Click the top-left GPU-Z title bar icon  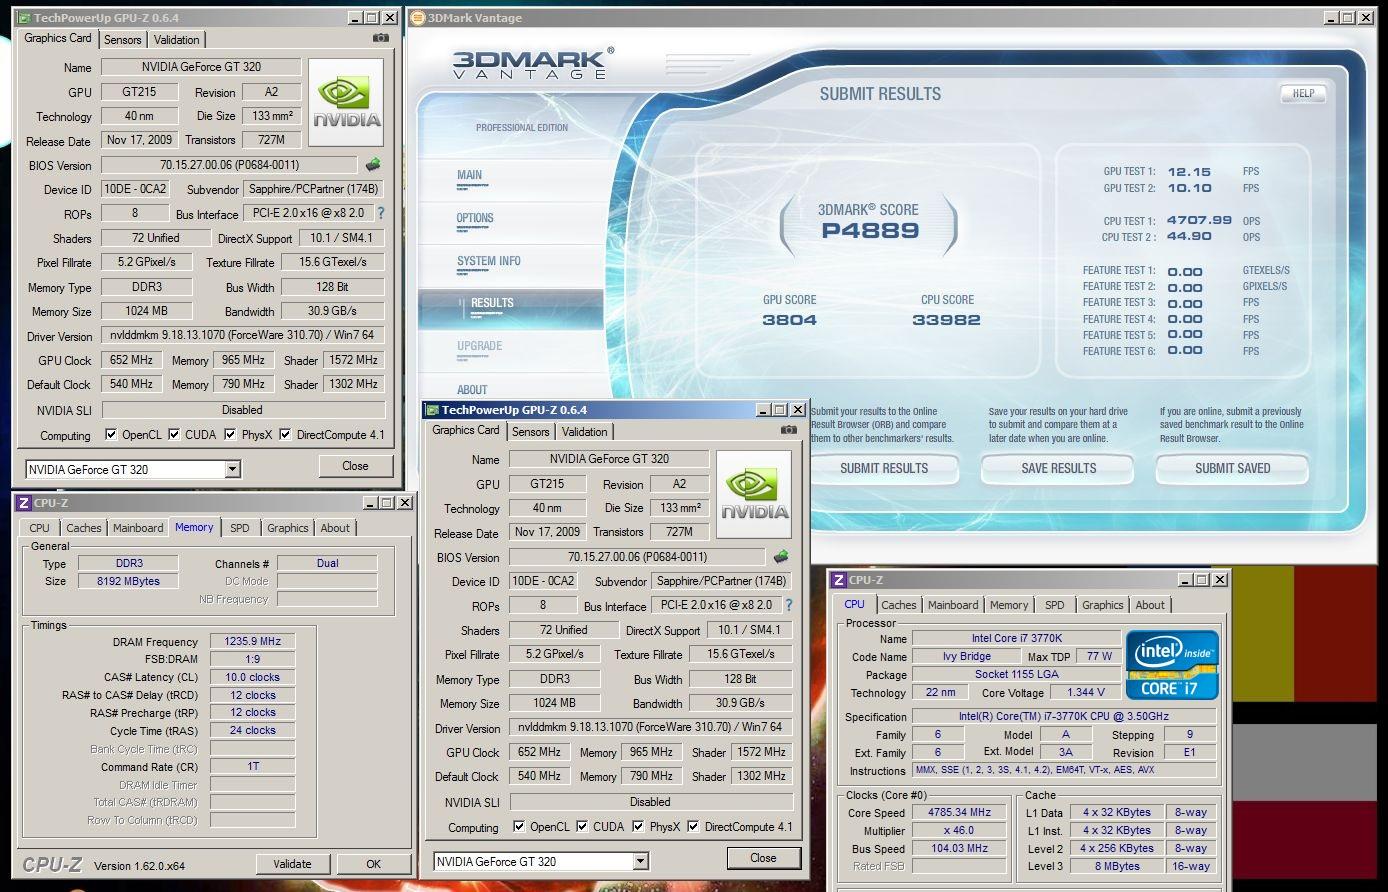[24, 18]
